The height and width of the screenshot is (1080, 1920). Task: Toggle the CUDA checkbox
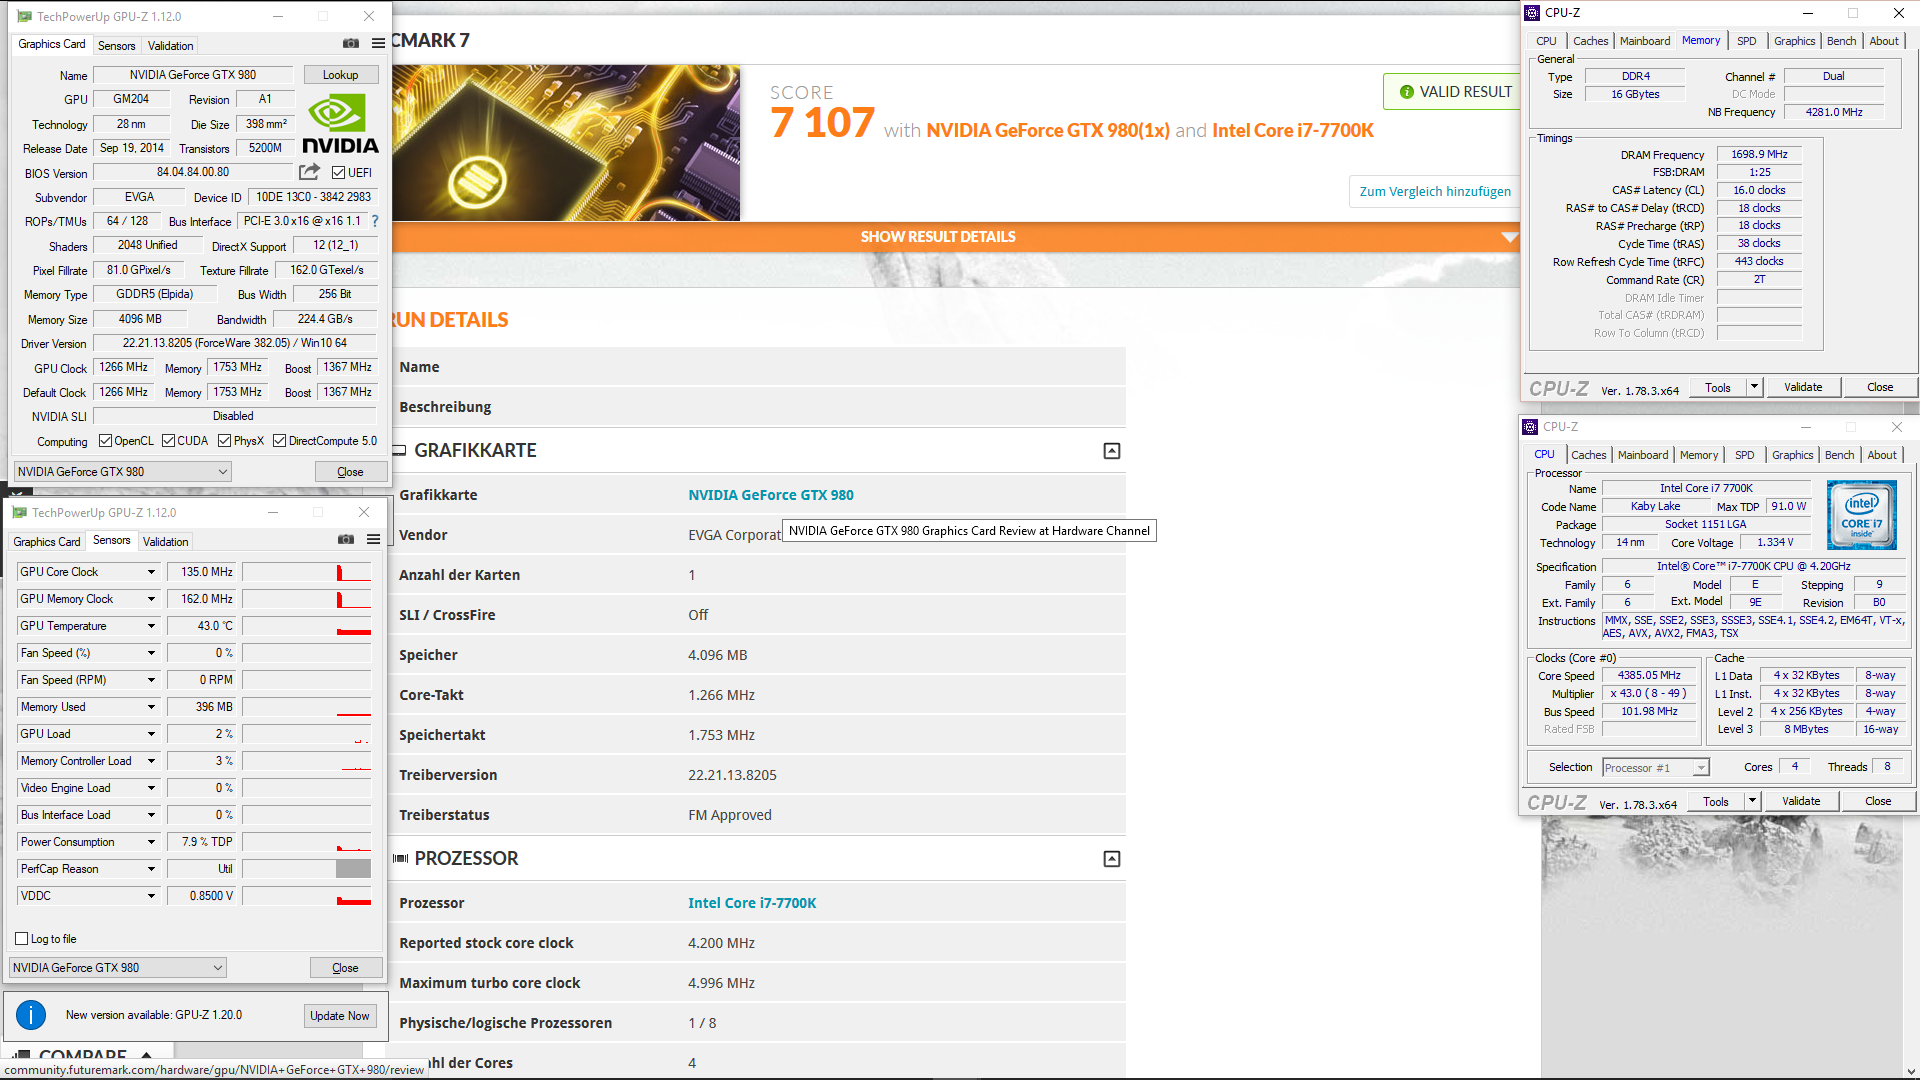pyautogui.click(x=168, y=441)
